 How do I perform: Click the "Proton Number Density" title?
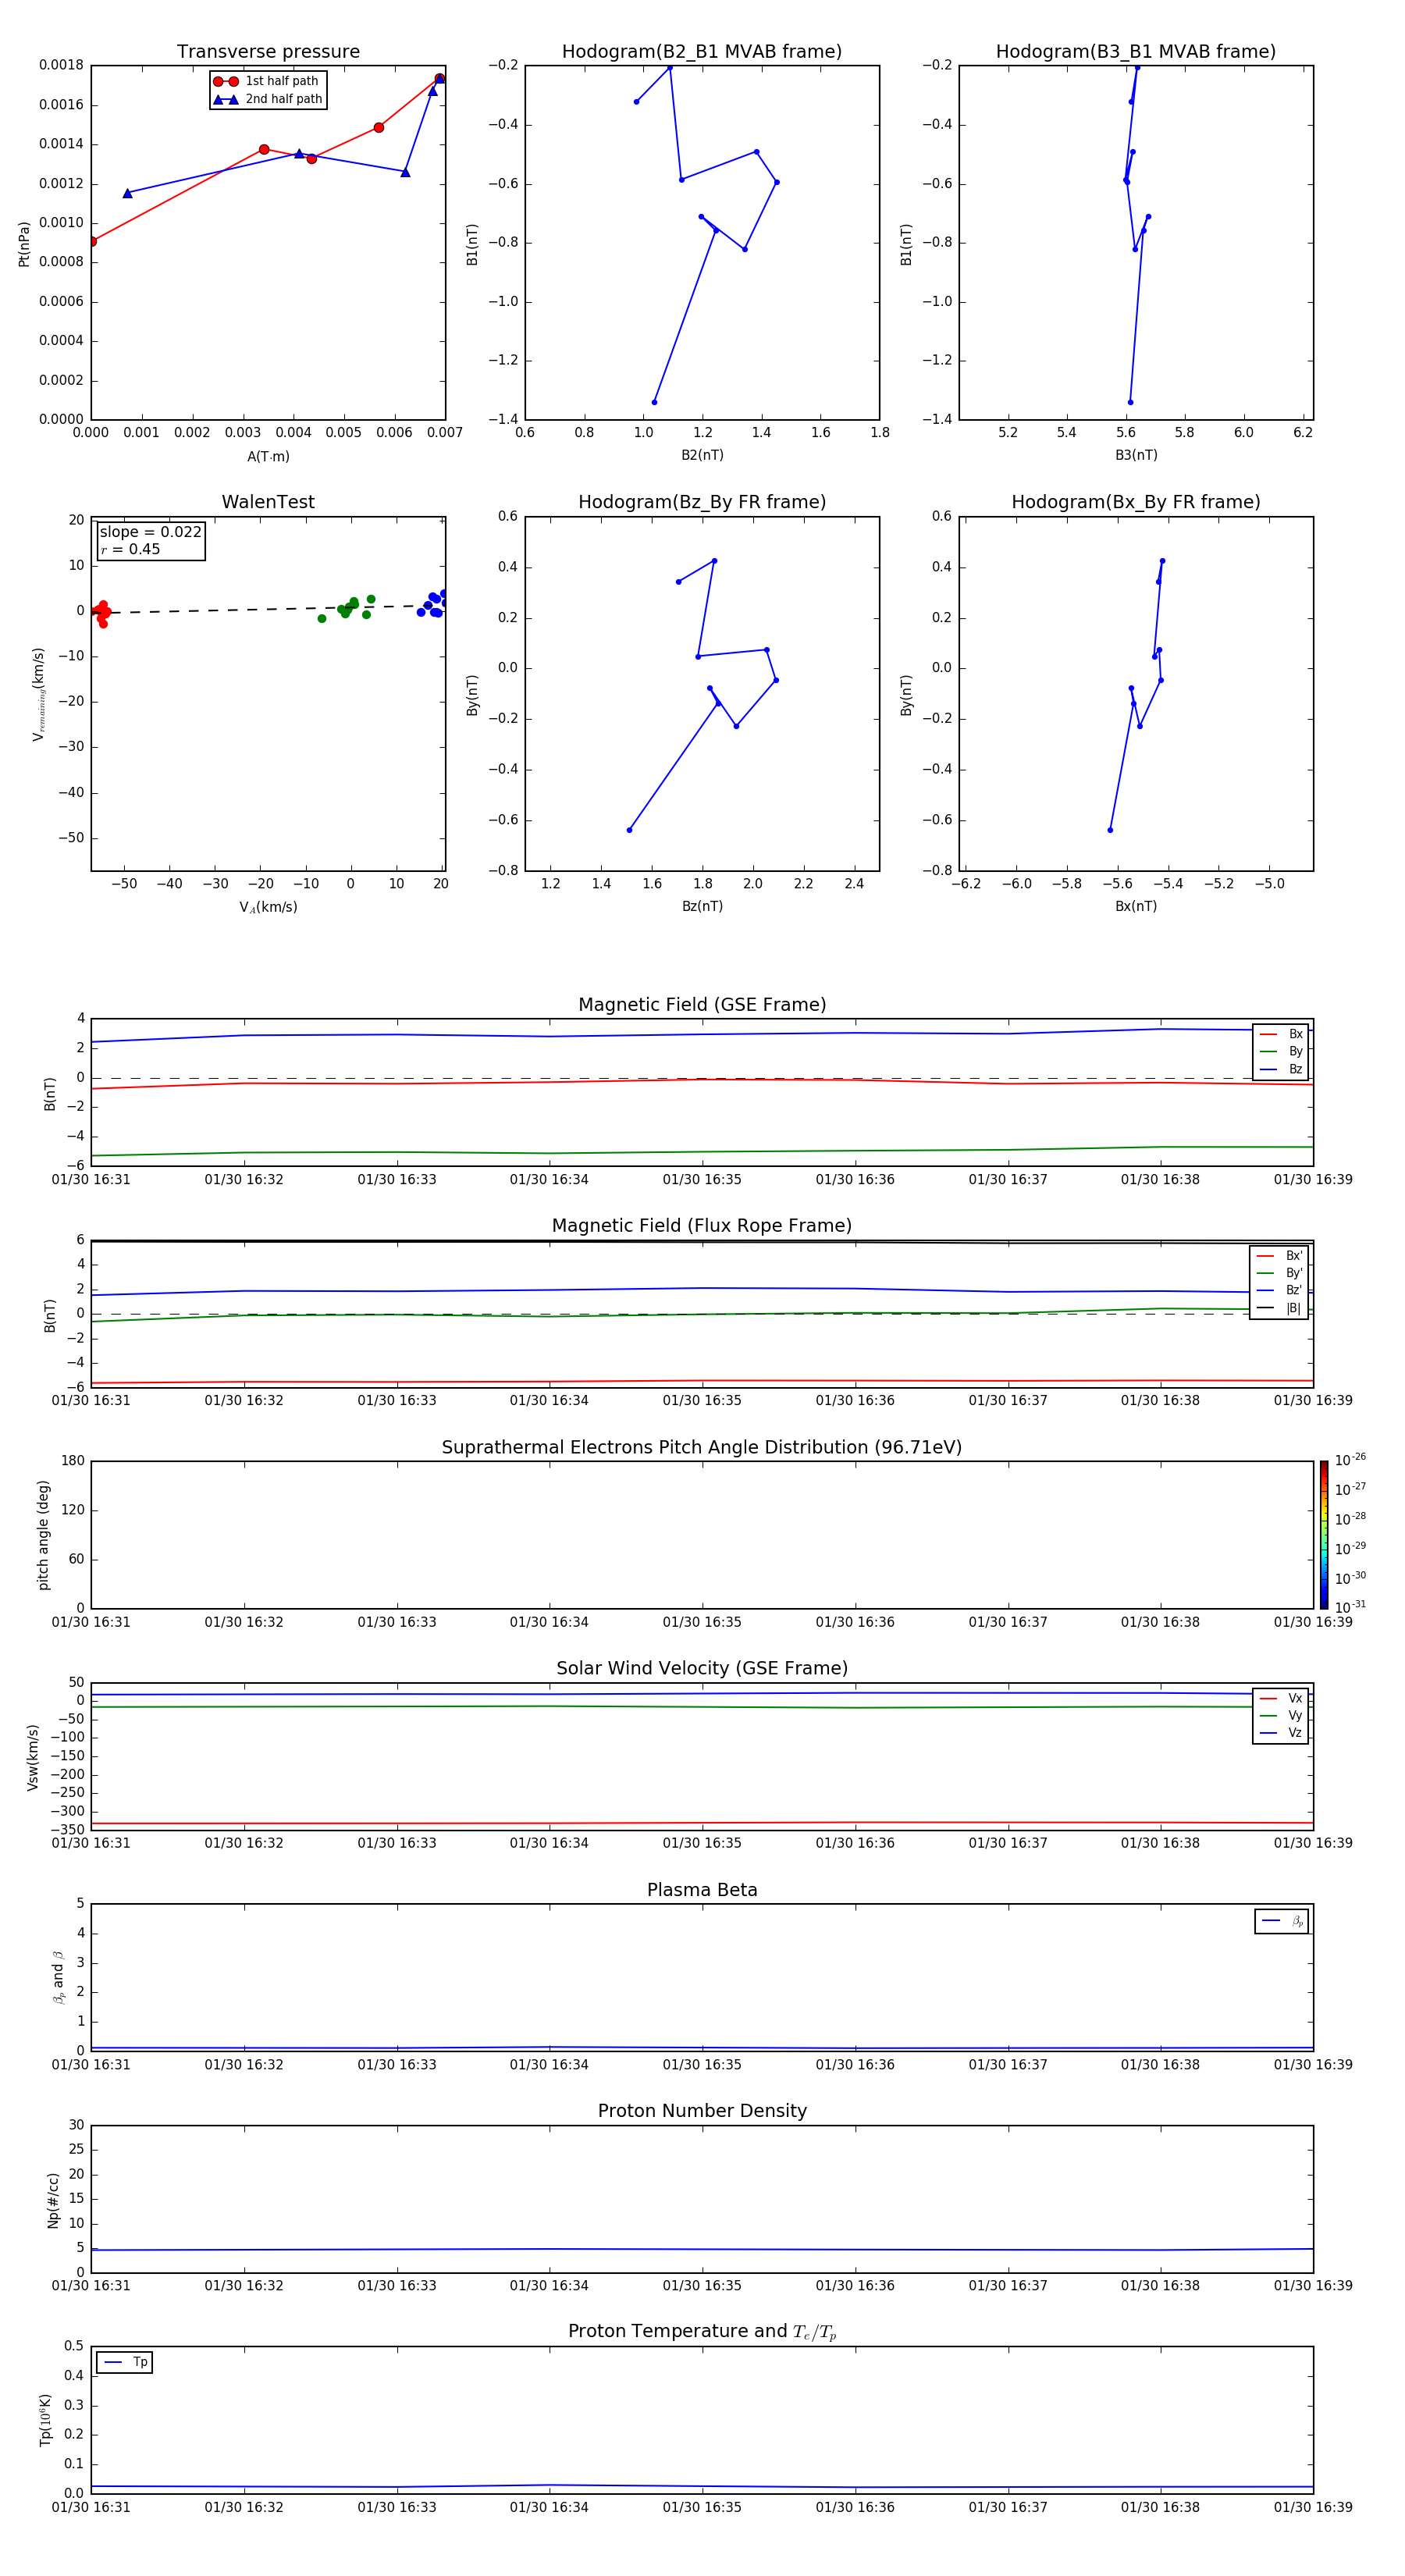pyautogui.click(x=702, y=2111)
